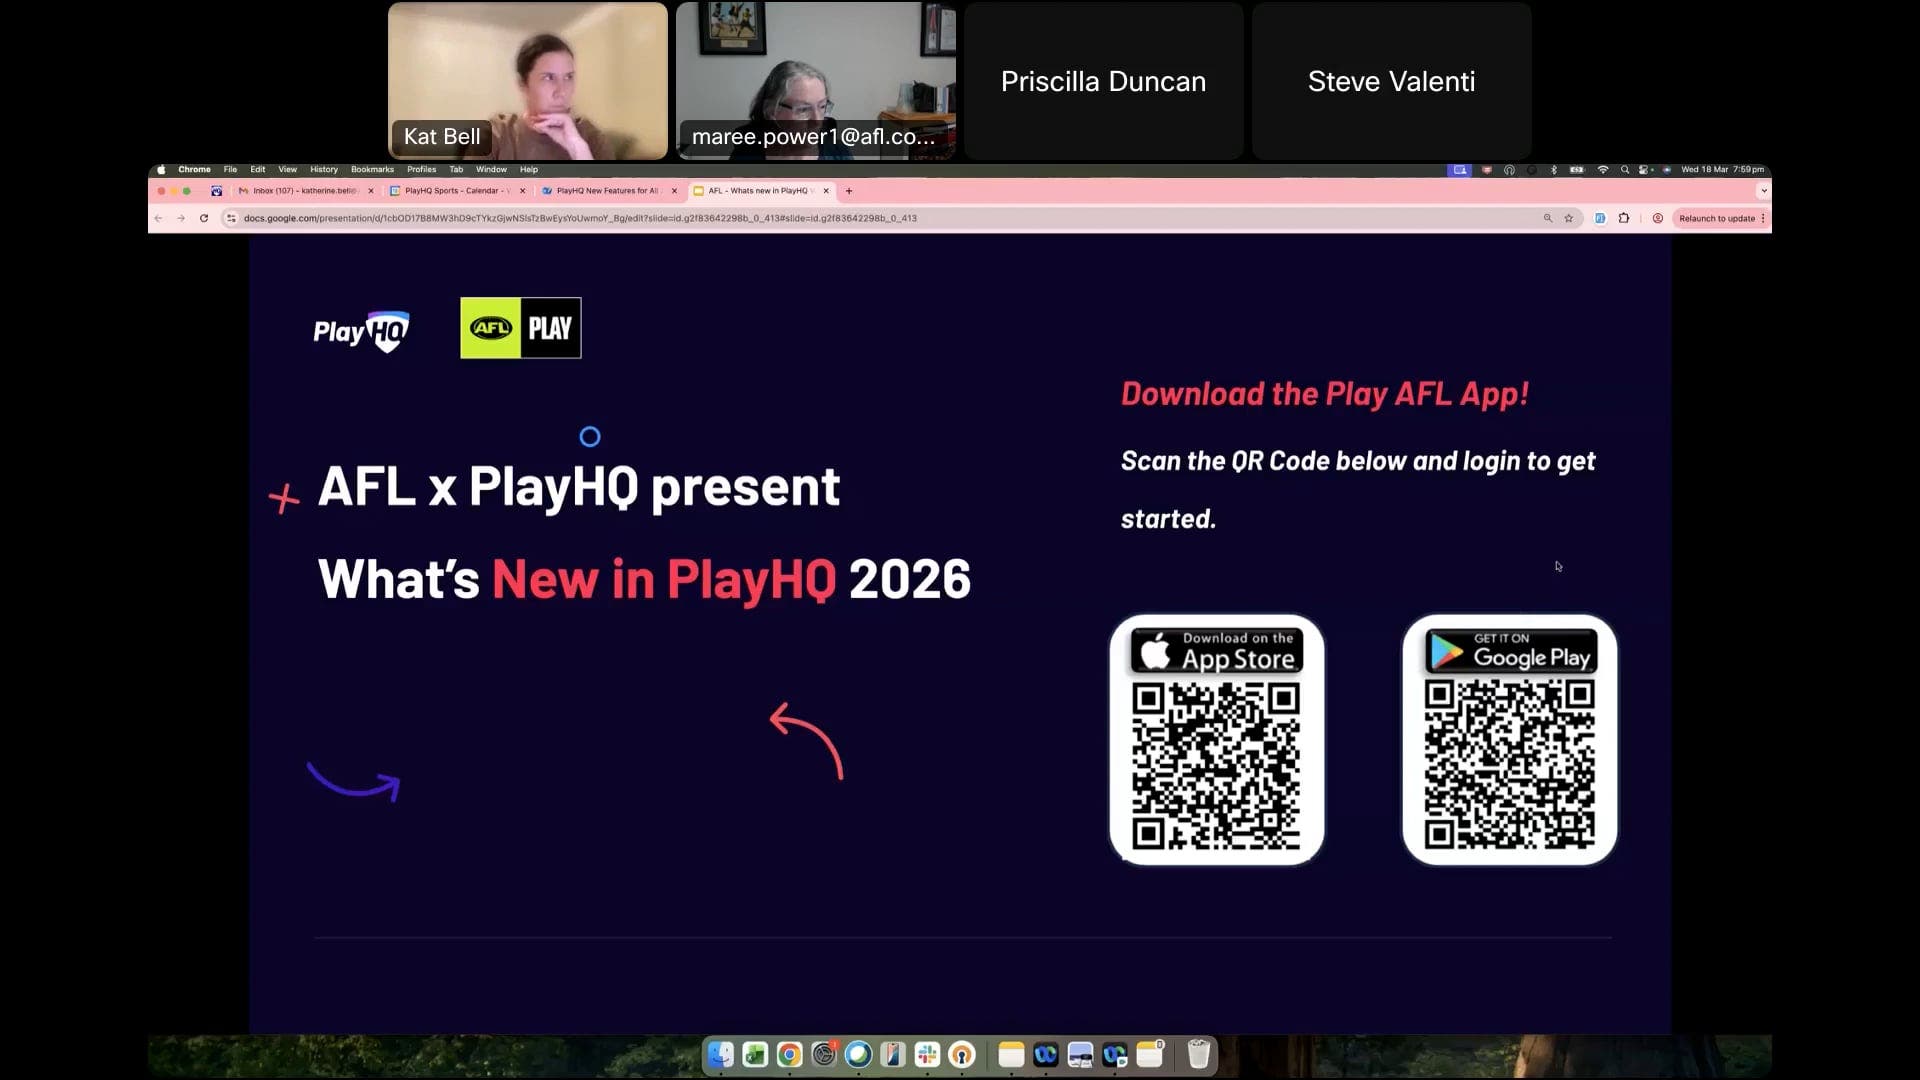Open Chrome three-dot menu
The width and height of the screenshot is (1920, 1080).
click(1763, 218)
